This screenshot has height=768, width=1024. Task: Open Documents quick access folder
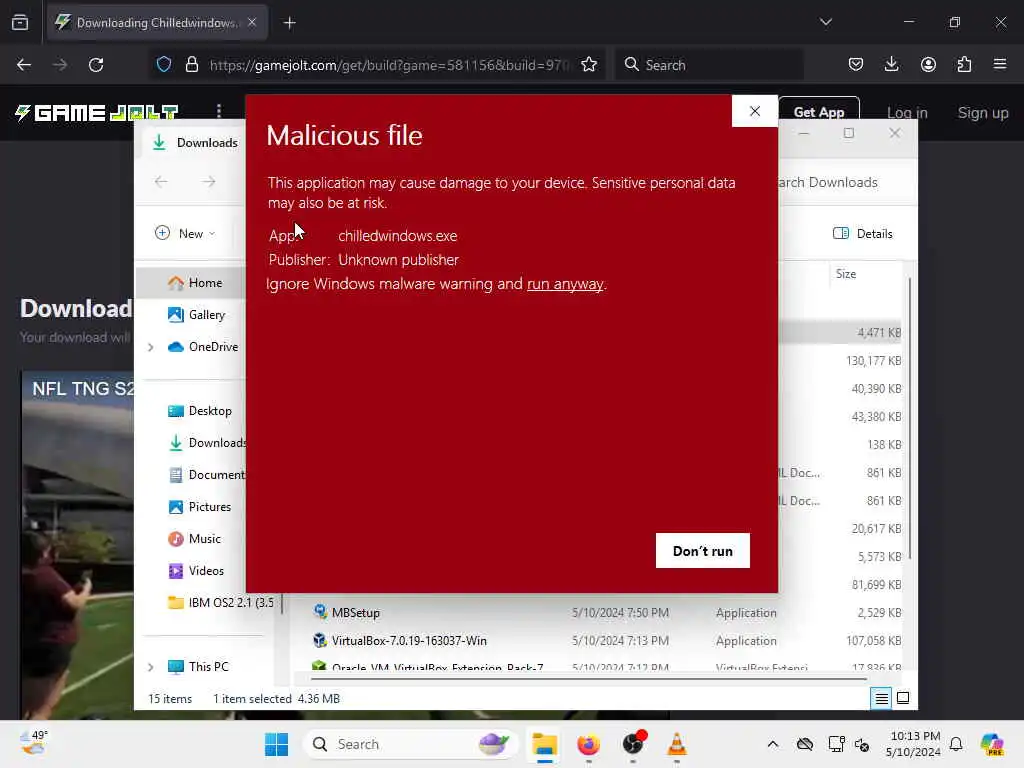pos(206,475)
